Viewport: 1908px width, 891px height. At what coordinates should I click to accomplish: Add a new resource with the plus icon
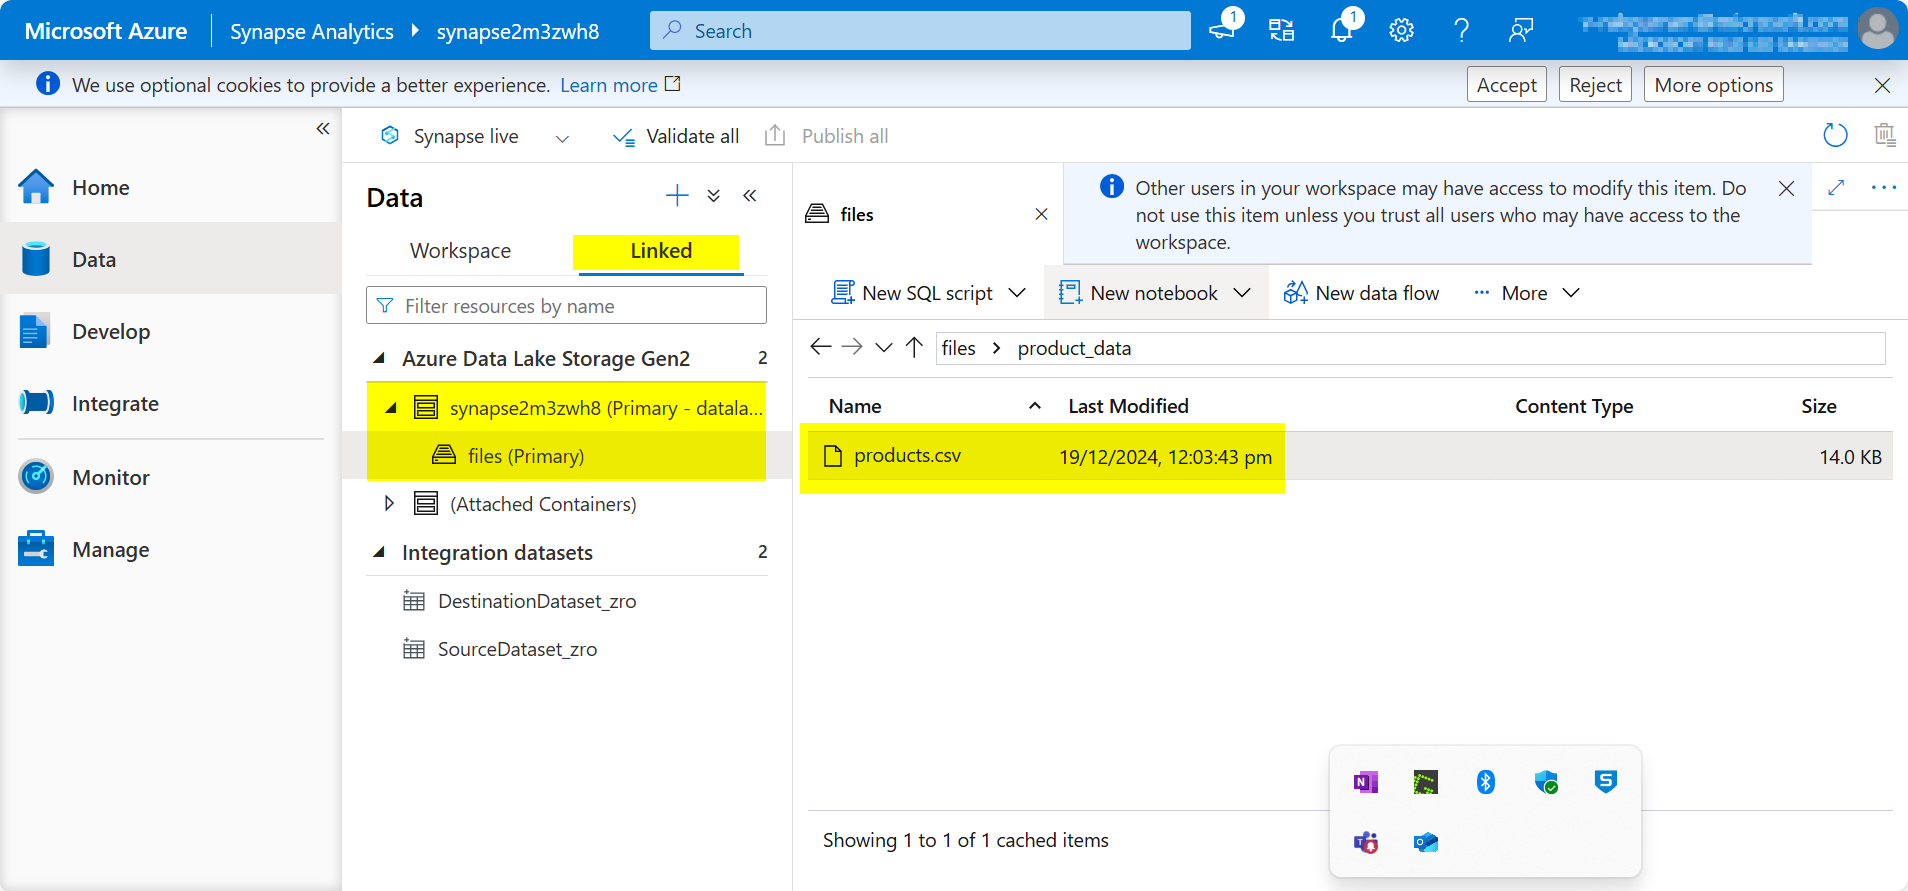pos(677,195)
